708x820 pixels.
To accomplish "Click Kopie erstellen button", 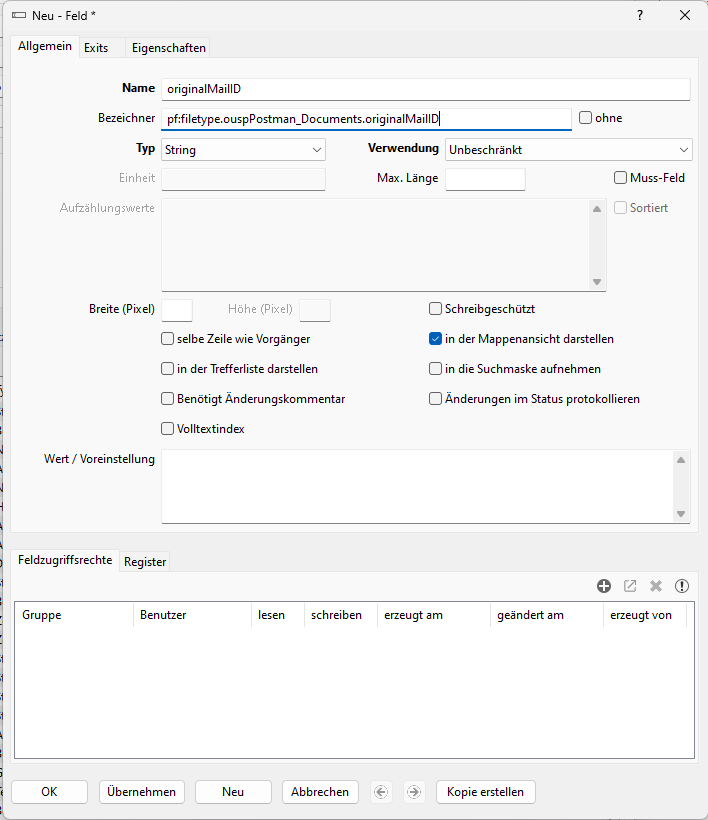I will coord(485,792).
